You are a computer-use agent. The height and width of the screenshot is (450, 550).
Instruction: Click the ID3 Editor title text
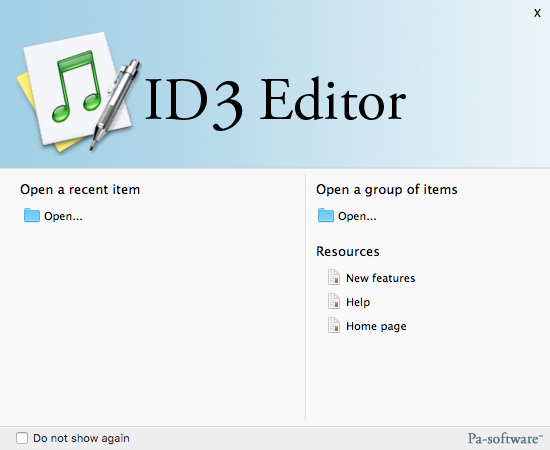[x=276, y=102]
